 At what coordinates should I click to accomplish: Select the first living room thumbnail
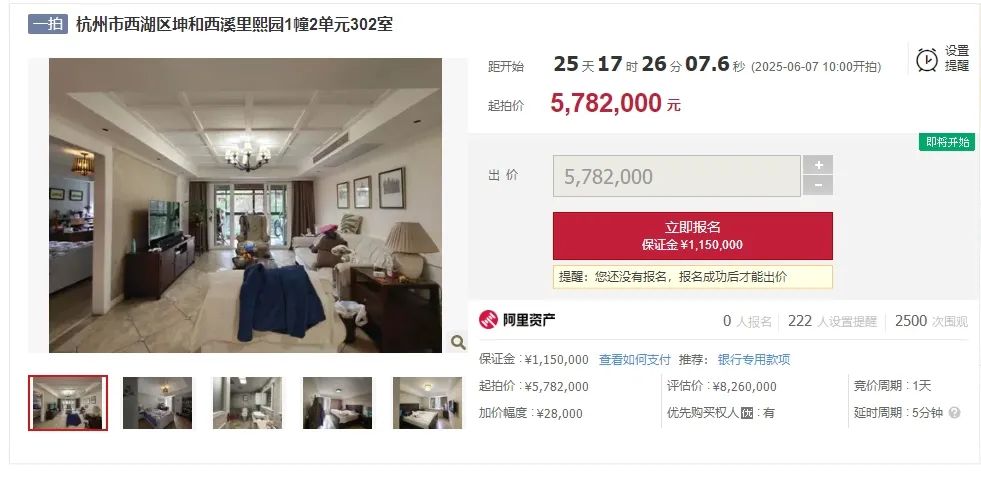tap(68, 403)
